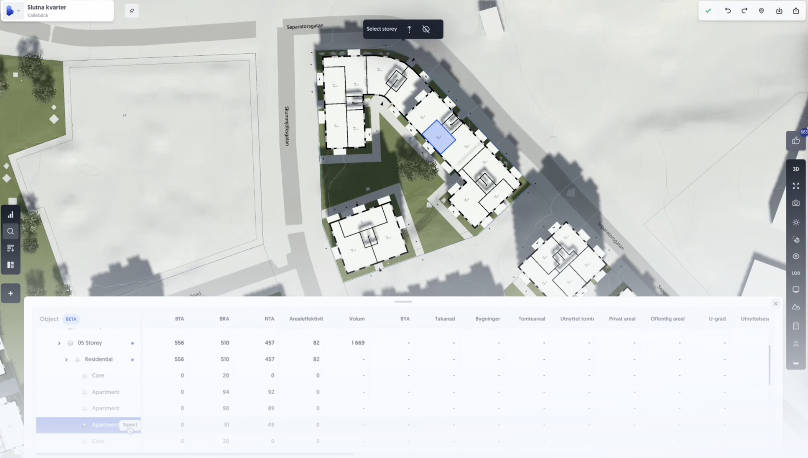Viewport: 808px width, 458px height.
Task: Close the object data table panel
Action: coord(775,303)
